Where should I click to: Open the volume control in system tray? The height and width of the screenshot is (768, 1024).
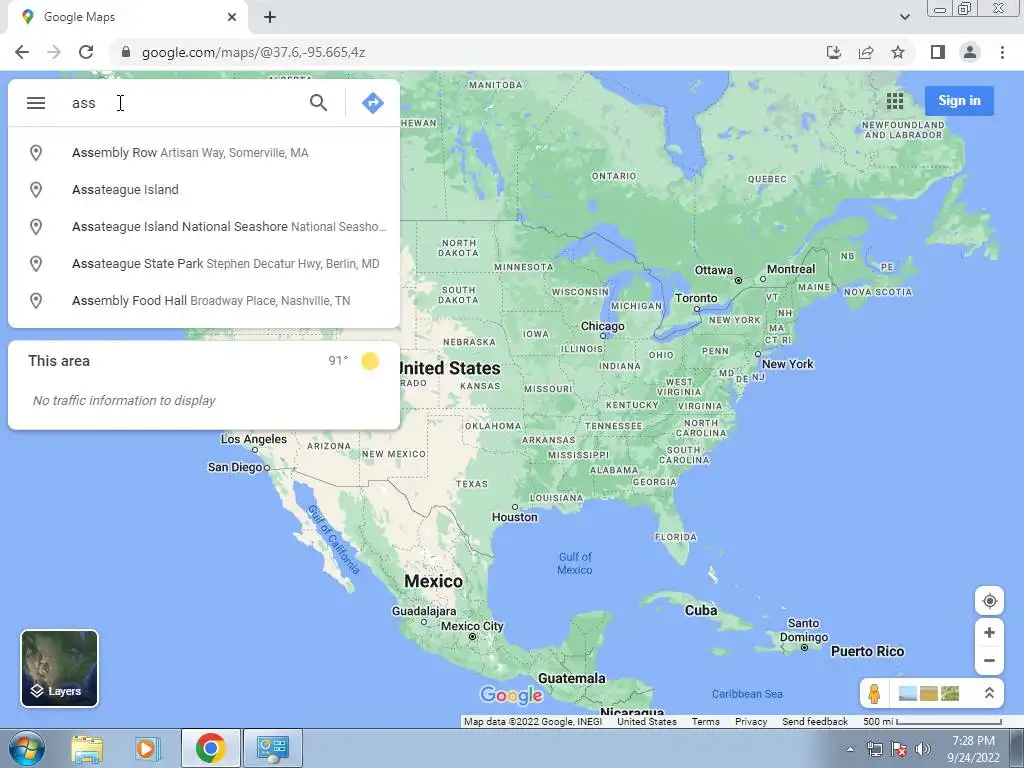pos(922,749)
